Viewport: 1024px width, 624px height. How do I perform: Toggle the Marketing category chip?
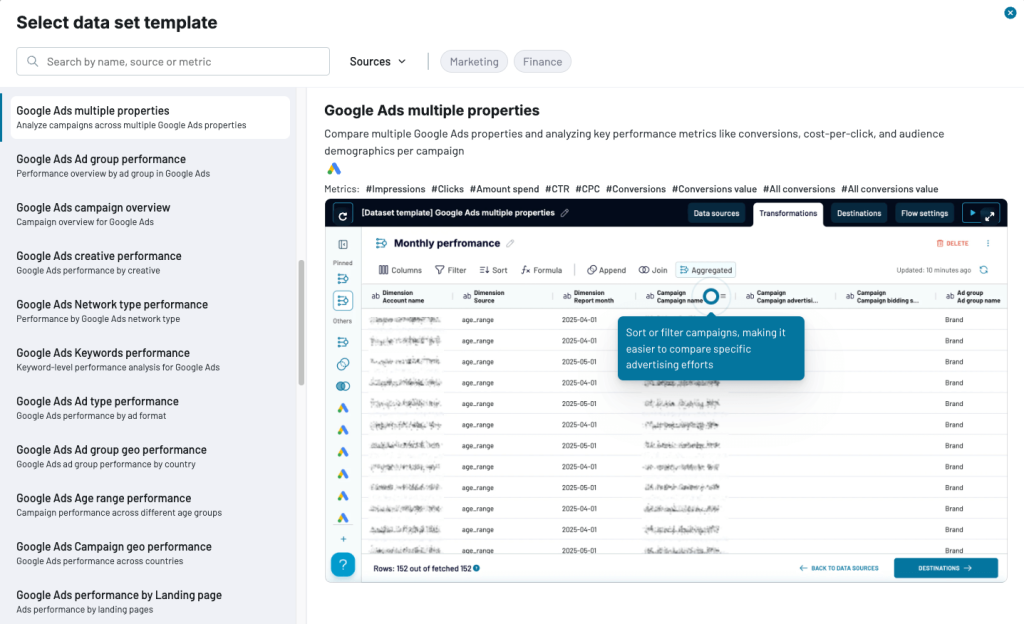(473, 61)
